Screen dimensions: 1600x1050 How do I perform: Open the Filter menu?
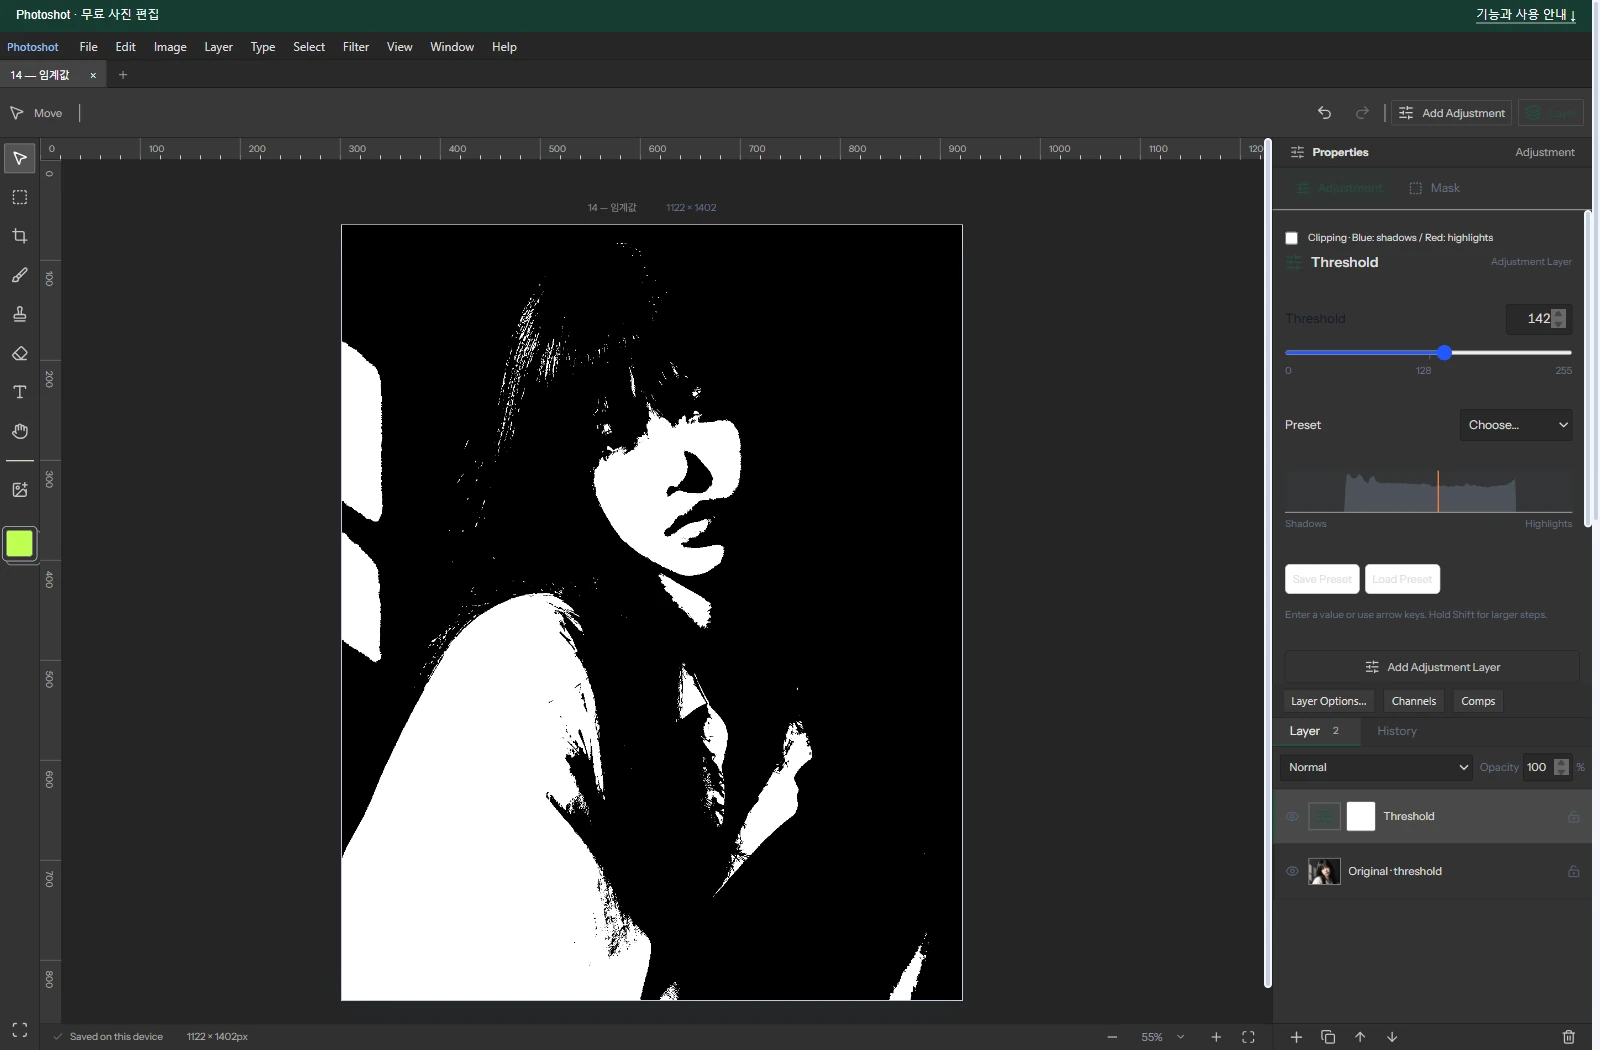(356, 47)
